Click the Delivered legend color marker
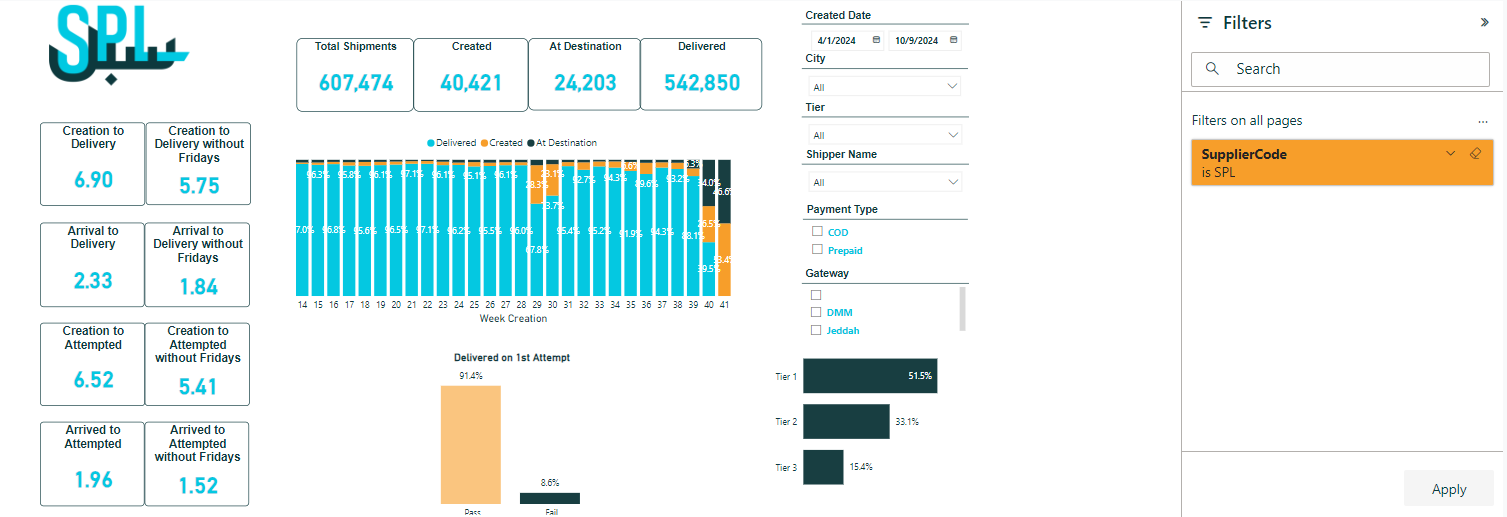This screenshot has height=517, width=1507. point(431,143)
